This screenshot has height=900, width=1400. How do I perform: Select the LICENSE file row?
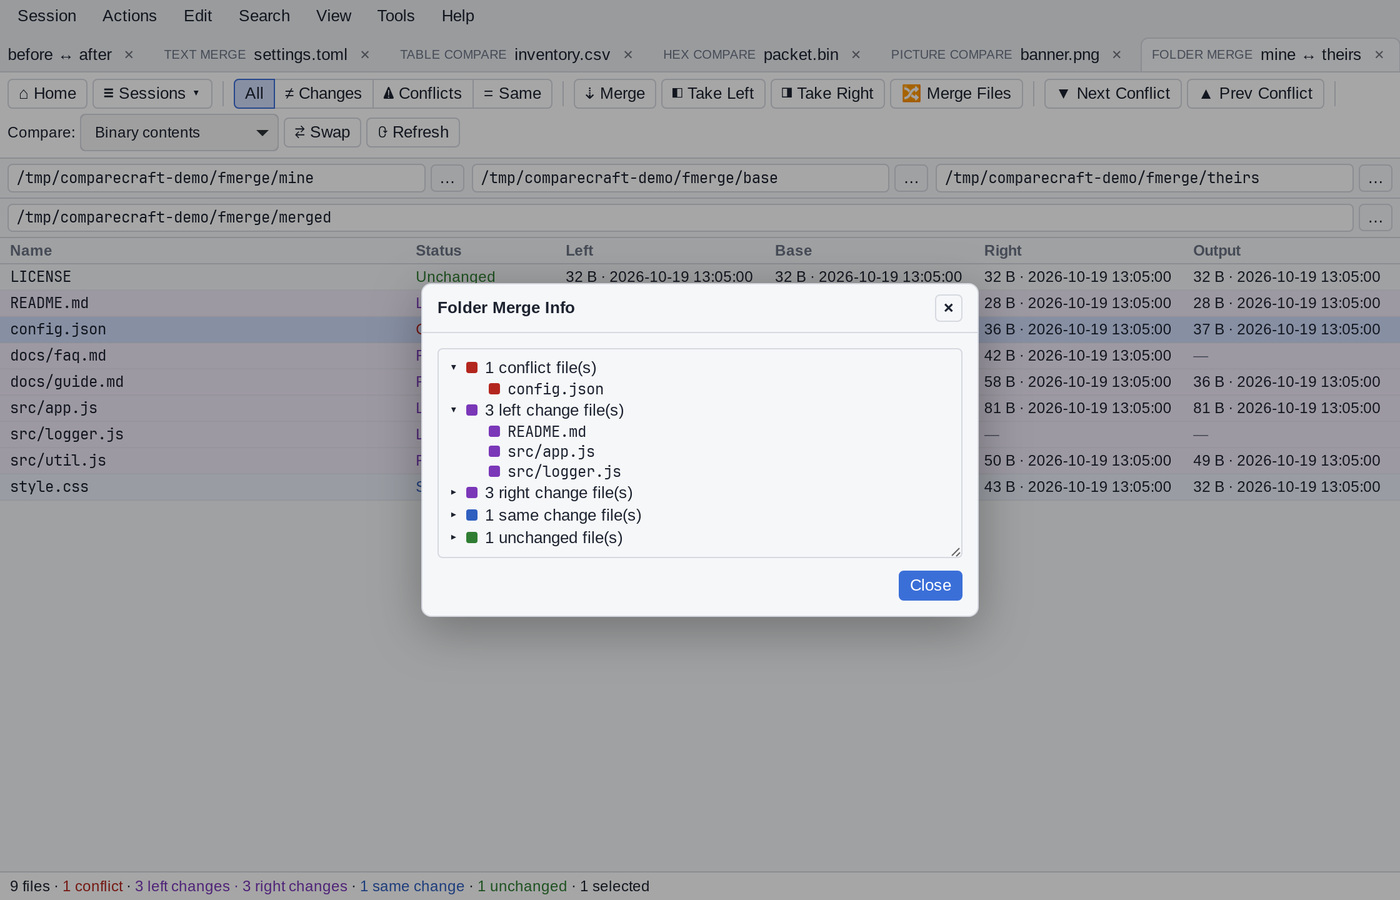coord(700,277)
